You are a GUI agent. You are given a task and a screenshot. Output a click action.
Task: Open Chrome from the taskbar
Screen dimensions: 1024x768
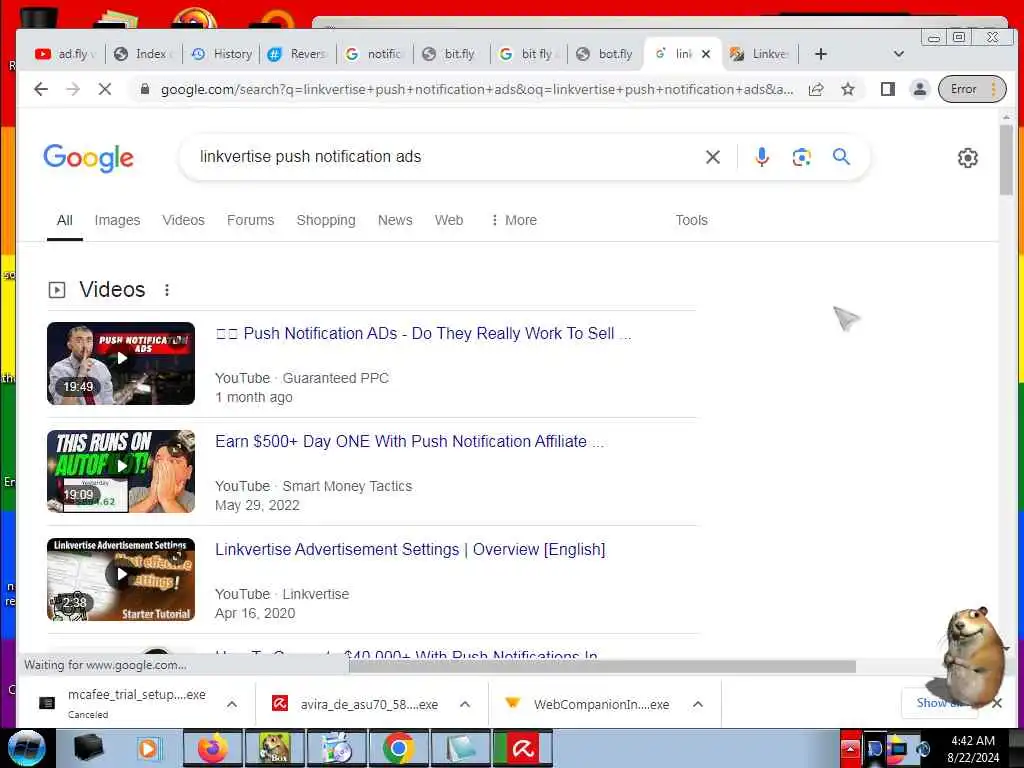(398, 748)
